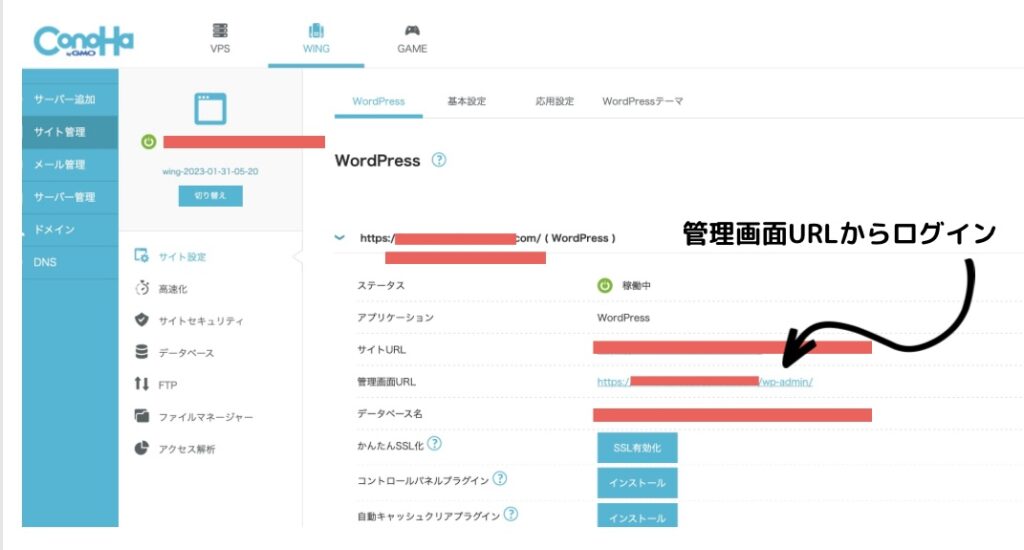Click the browser window site icon

(x=210, y=108)
